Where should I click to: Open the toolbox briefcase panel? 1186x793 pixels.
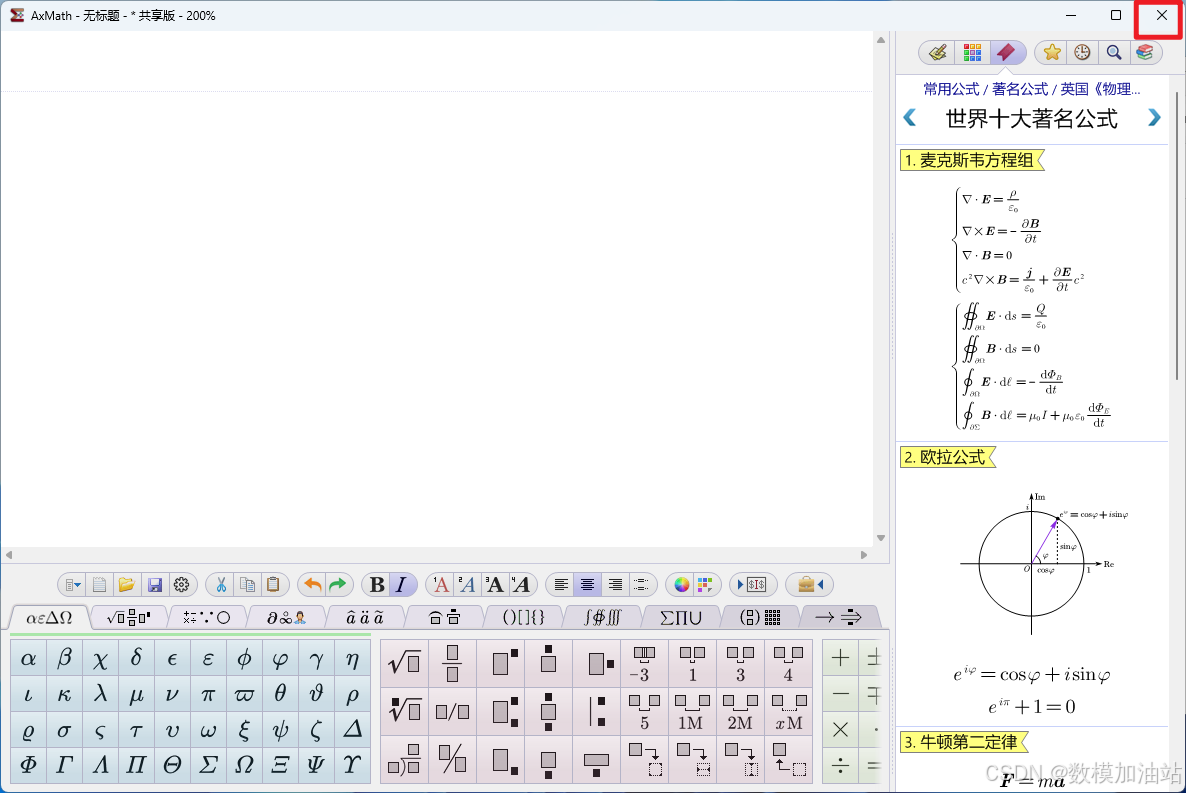[810, 585]
